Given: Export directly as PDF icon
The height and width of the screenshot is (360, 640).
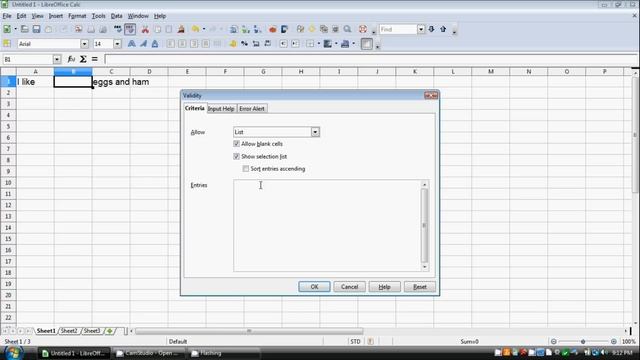Looking at the screenshot, I should coord(78,29).
